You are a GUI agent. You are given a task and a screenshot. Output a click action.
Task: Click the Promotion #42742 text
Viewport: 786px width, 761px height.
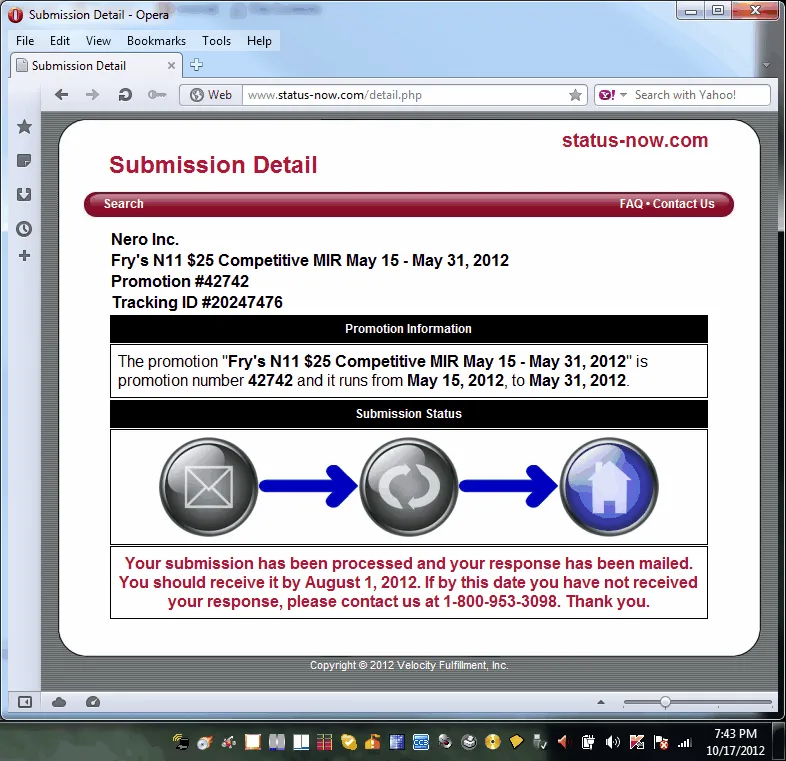(x=179, y=281)
